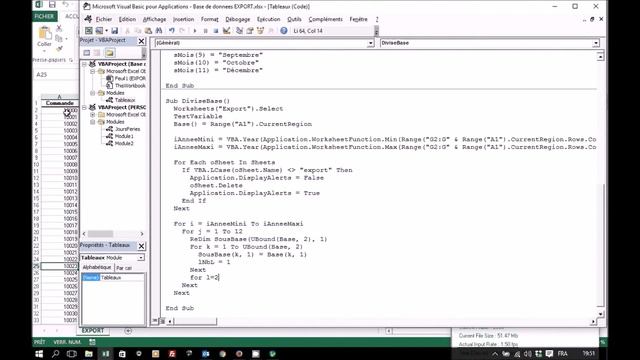Close the Propriétés - Tableaux pane

tap(141, 246)
